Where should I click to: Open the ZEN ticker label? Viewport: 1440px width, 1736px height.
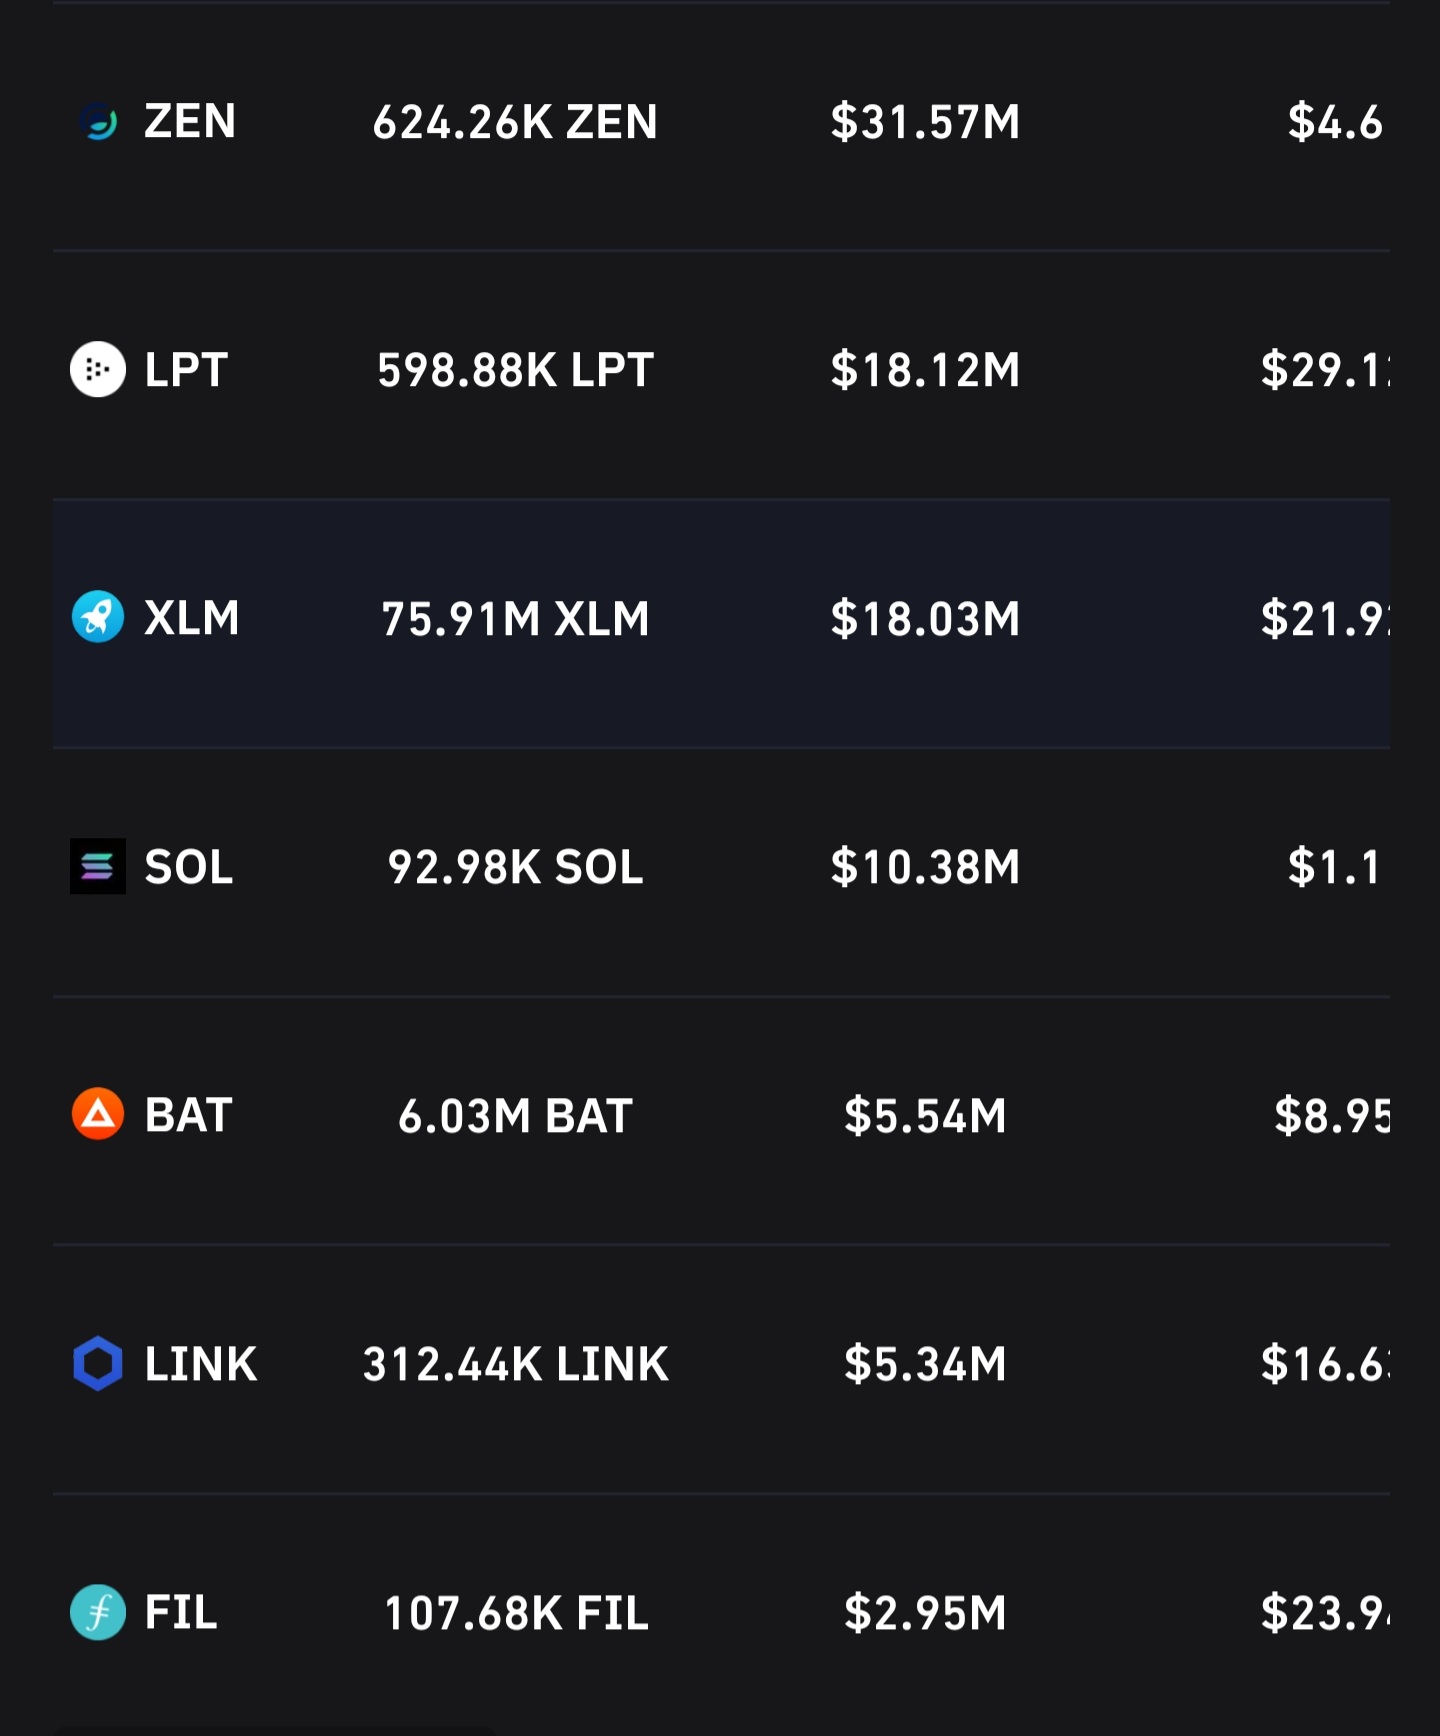click(x=190, y=122)
